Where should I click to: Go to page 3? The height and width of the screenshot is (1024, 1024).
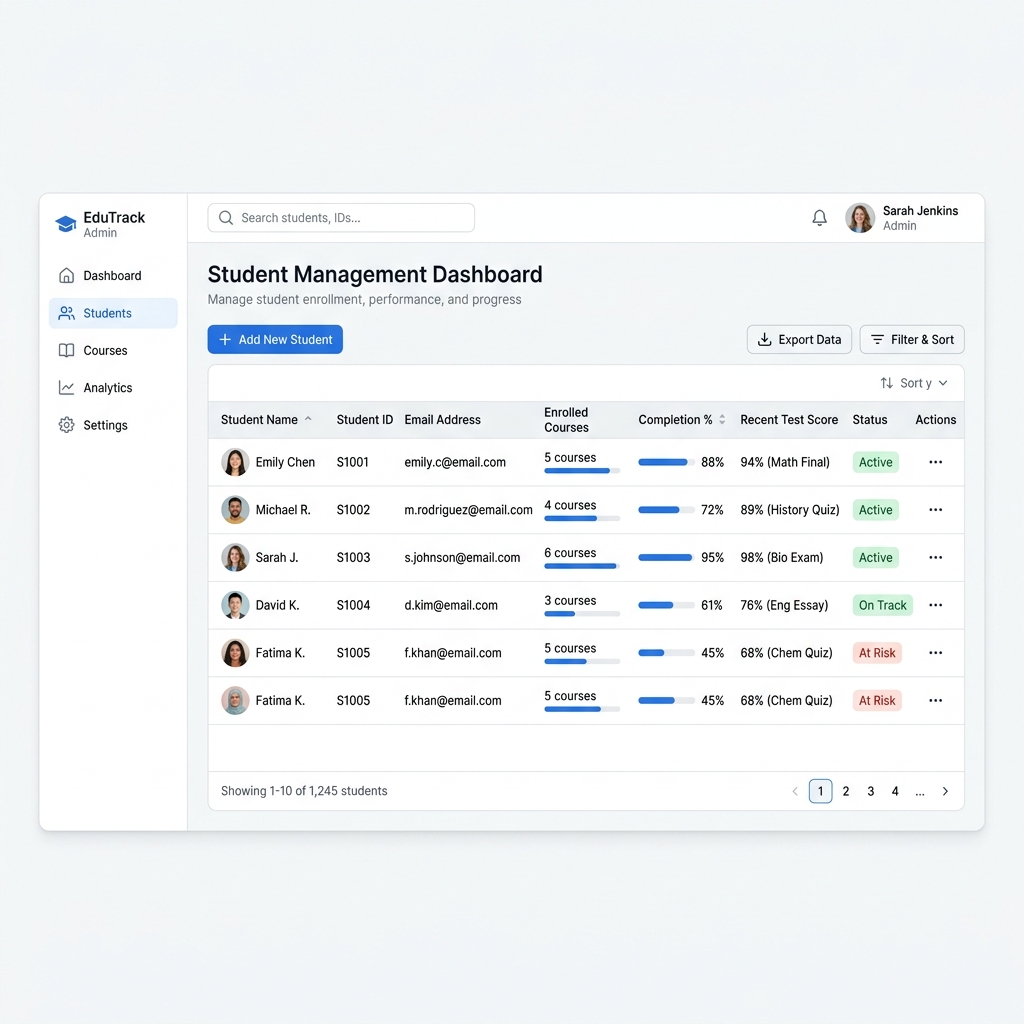[871, 792]
